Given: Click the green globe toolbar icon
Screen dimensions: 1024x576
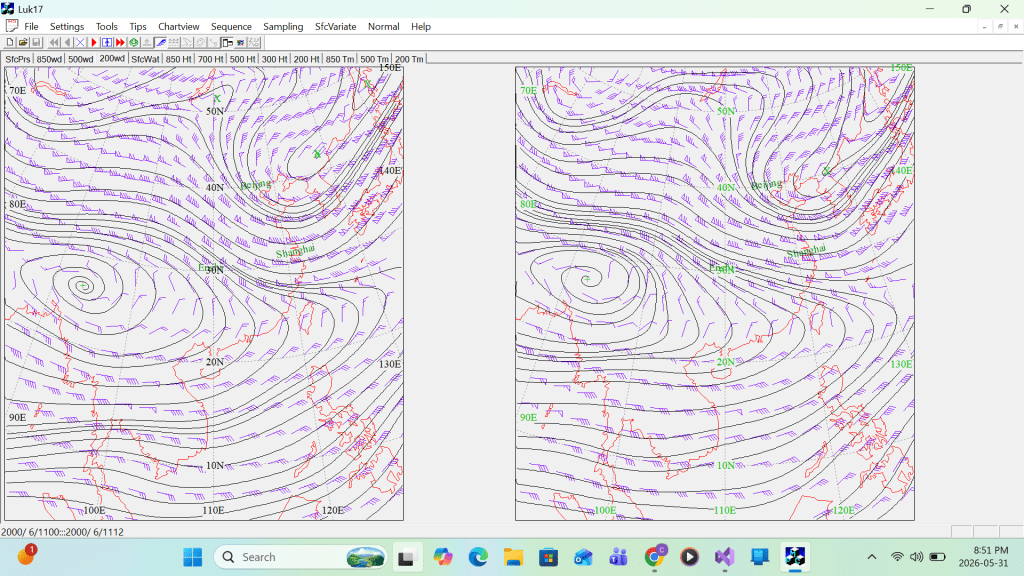Looking at the screenshot, I should coord(134,42).
